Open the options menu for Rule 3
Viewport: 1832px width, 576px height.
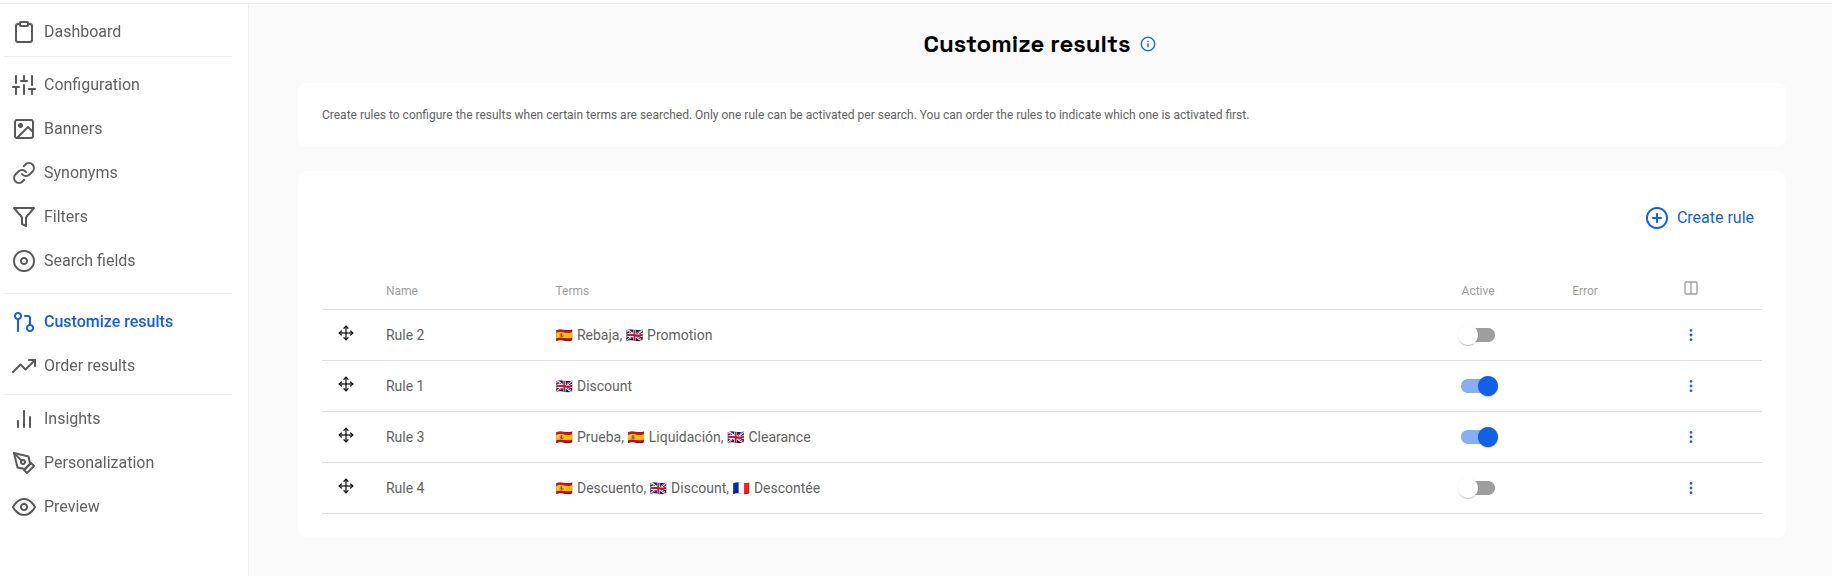[x=1691, y=437]
